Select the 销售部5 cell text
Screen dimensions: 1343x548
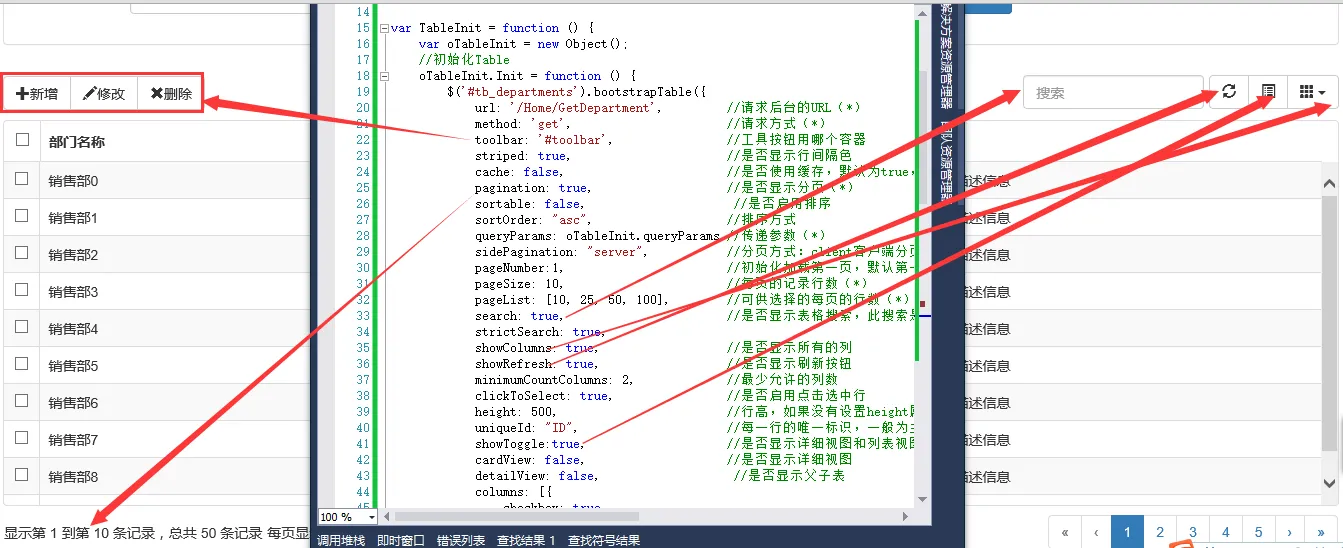(x=73, y=366)
